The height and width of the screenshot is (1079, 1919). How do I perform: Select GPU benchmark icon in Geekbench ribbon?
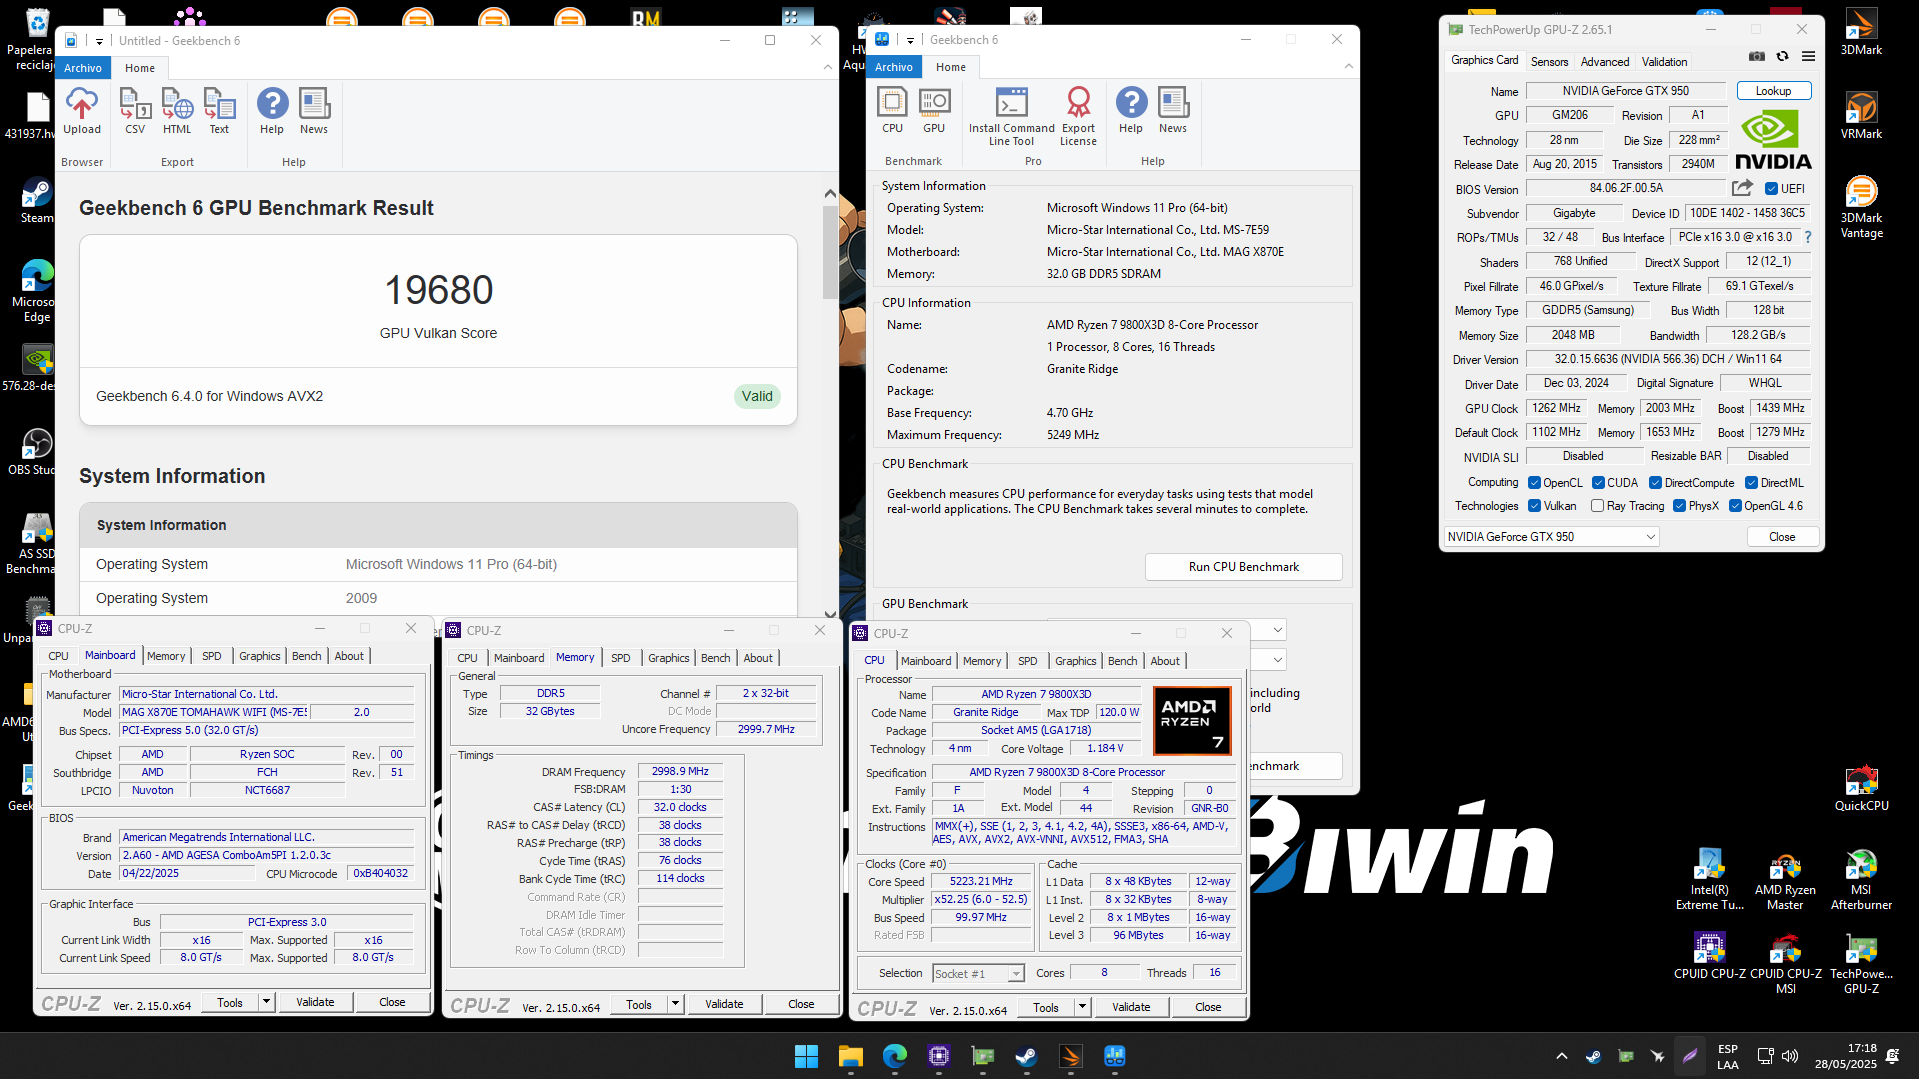934,110
